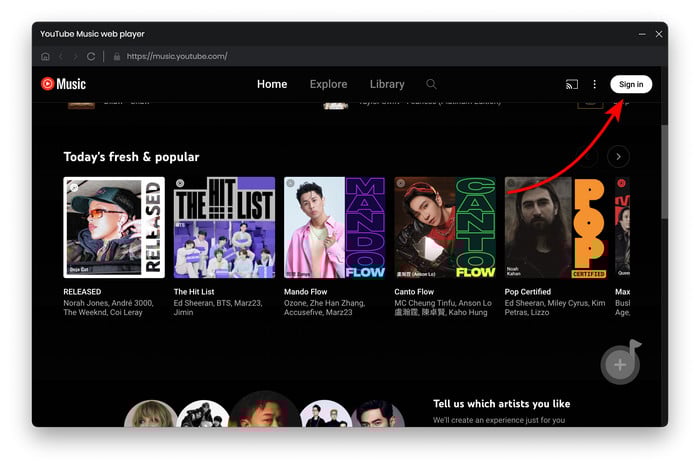Image resolution: width=700 pixels, height=469 pixels.
Task: Show next playlists with right chevron
Action: 618,157
